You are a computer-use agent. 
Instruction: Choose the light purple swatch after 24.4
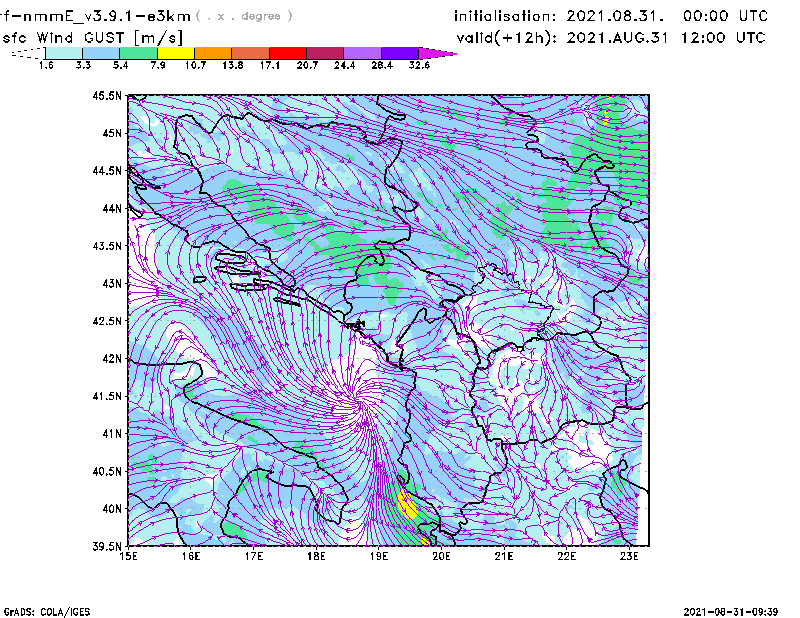pos(362,53)
